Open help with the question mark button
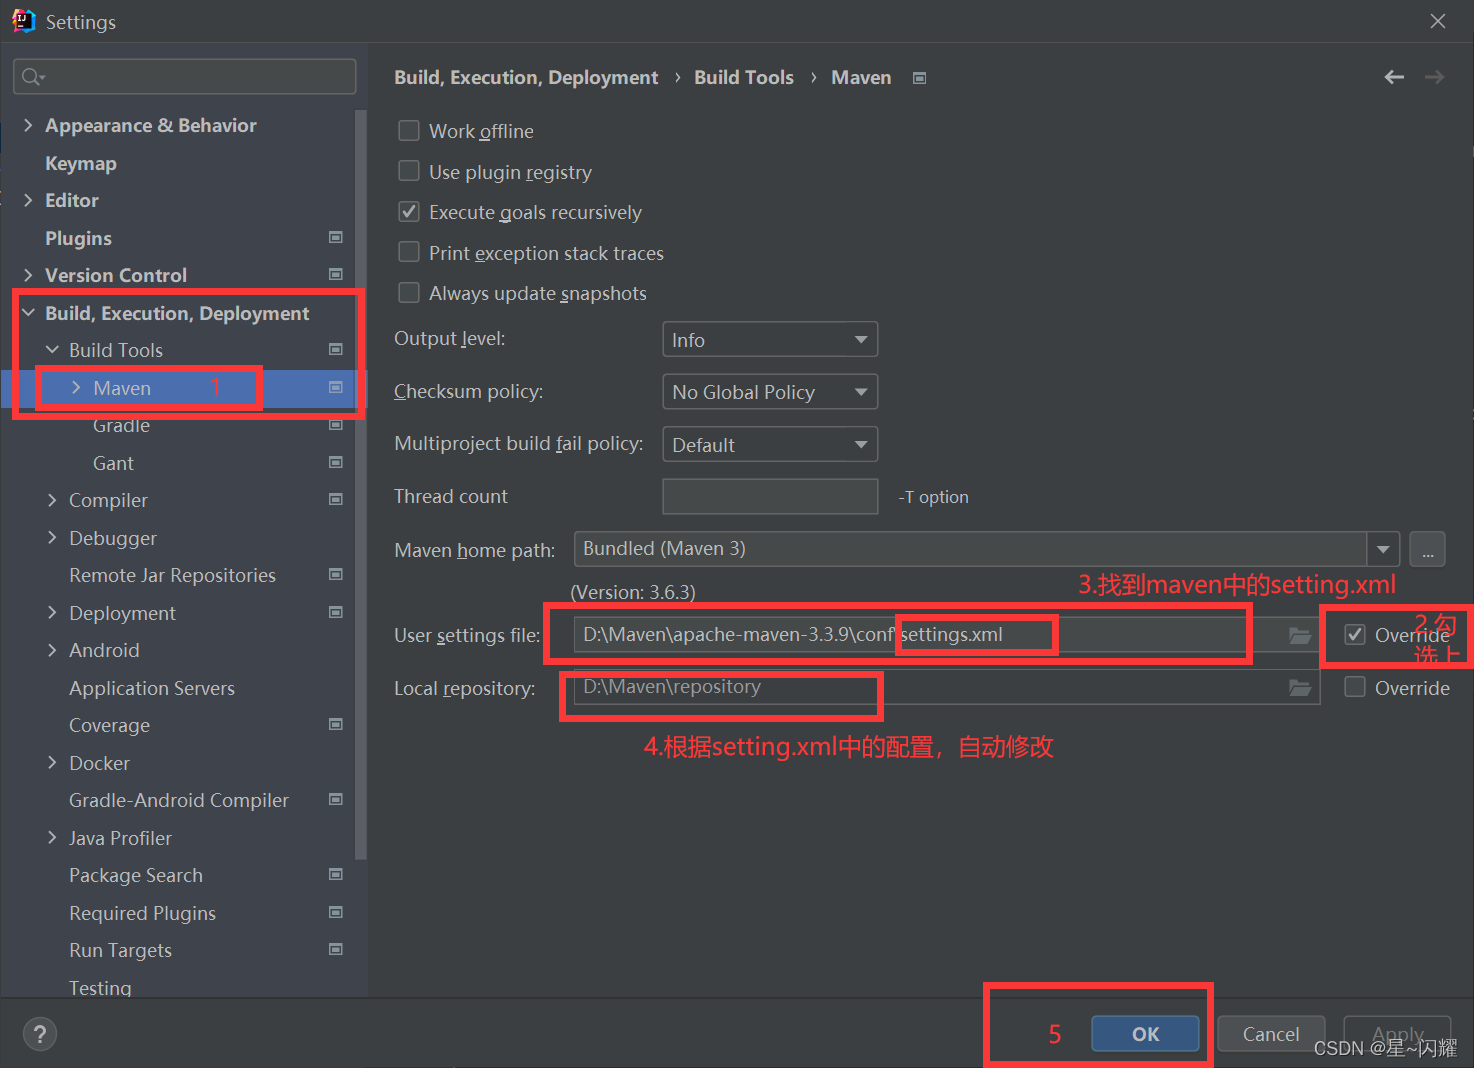Screen dimensions: 1474x1068 pyautogui.click(x=40, y=1034)
